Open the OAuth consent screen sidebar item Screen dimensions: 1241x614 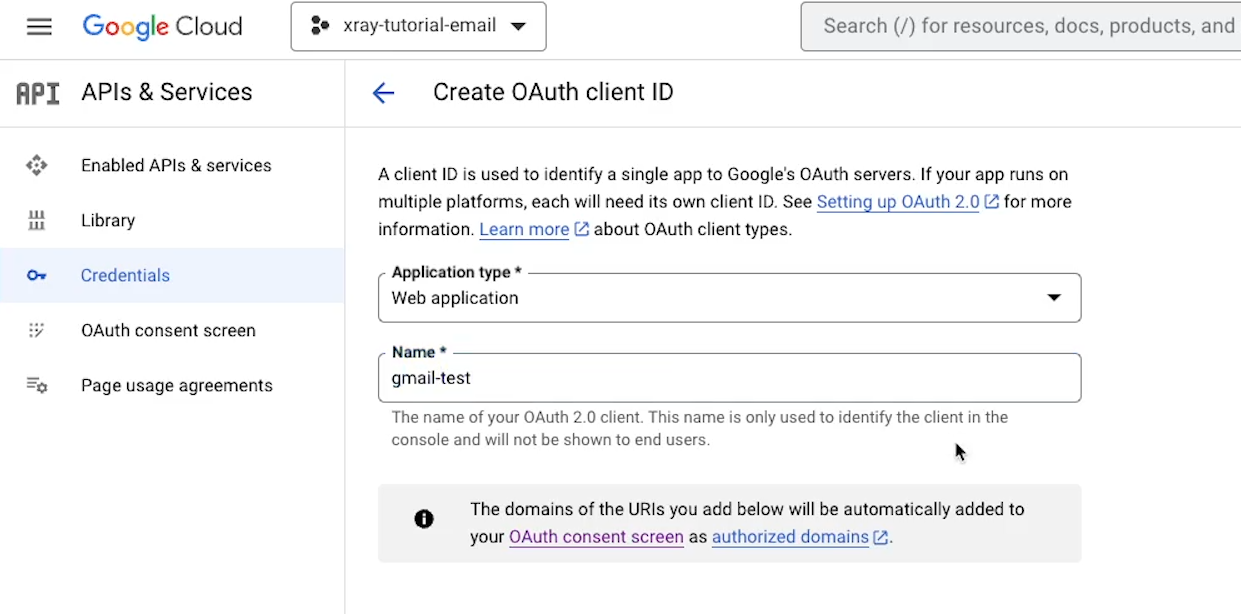coord(168,331)
